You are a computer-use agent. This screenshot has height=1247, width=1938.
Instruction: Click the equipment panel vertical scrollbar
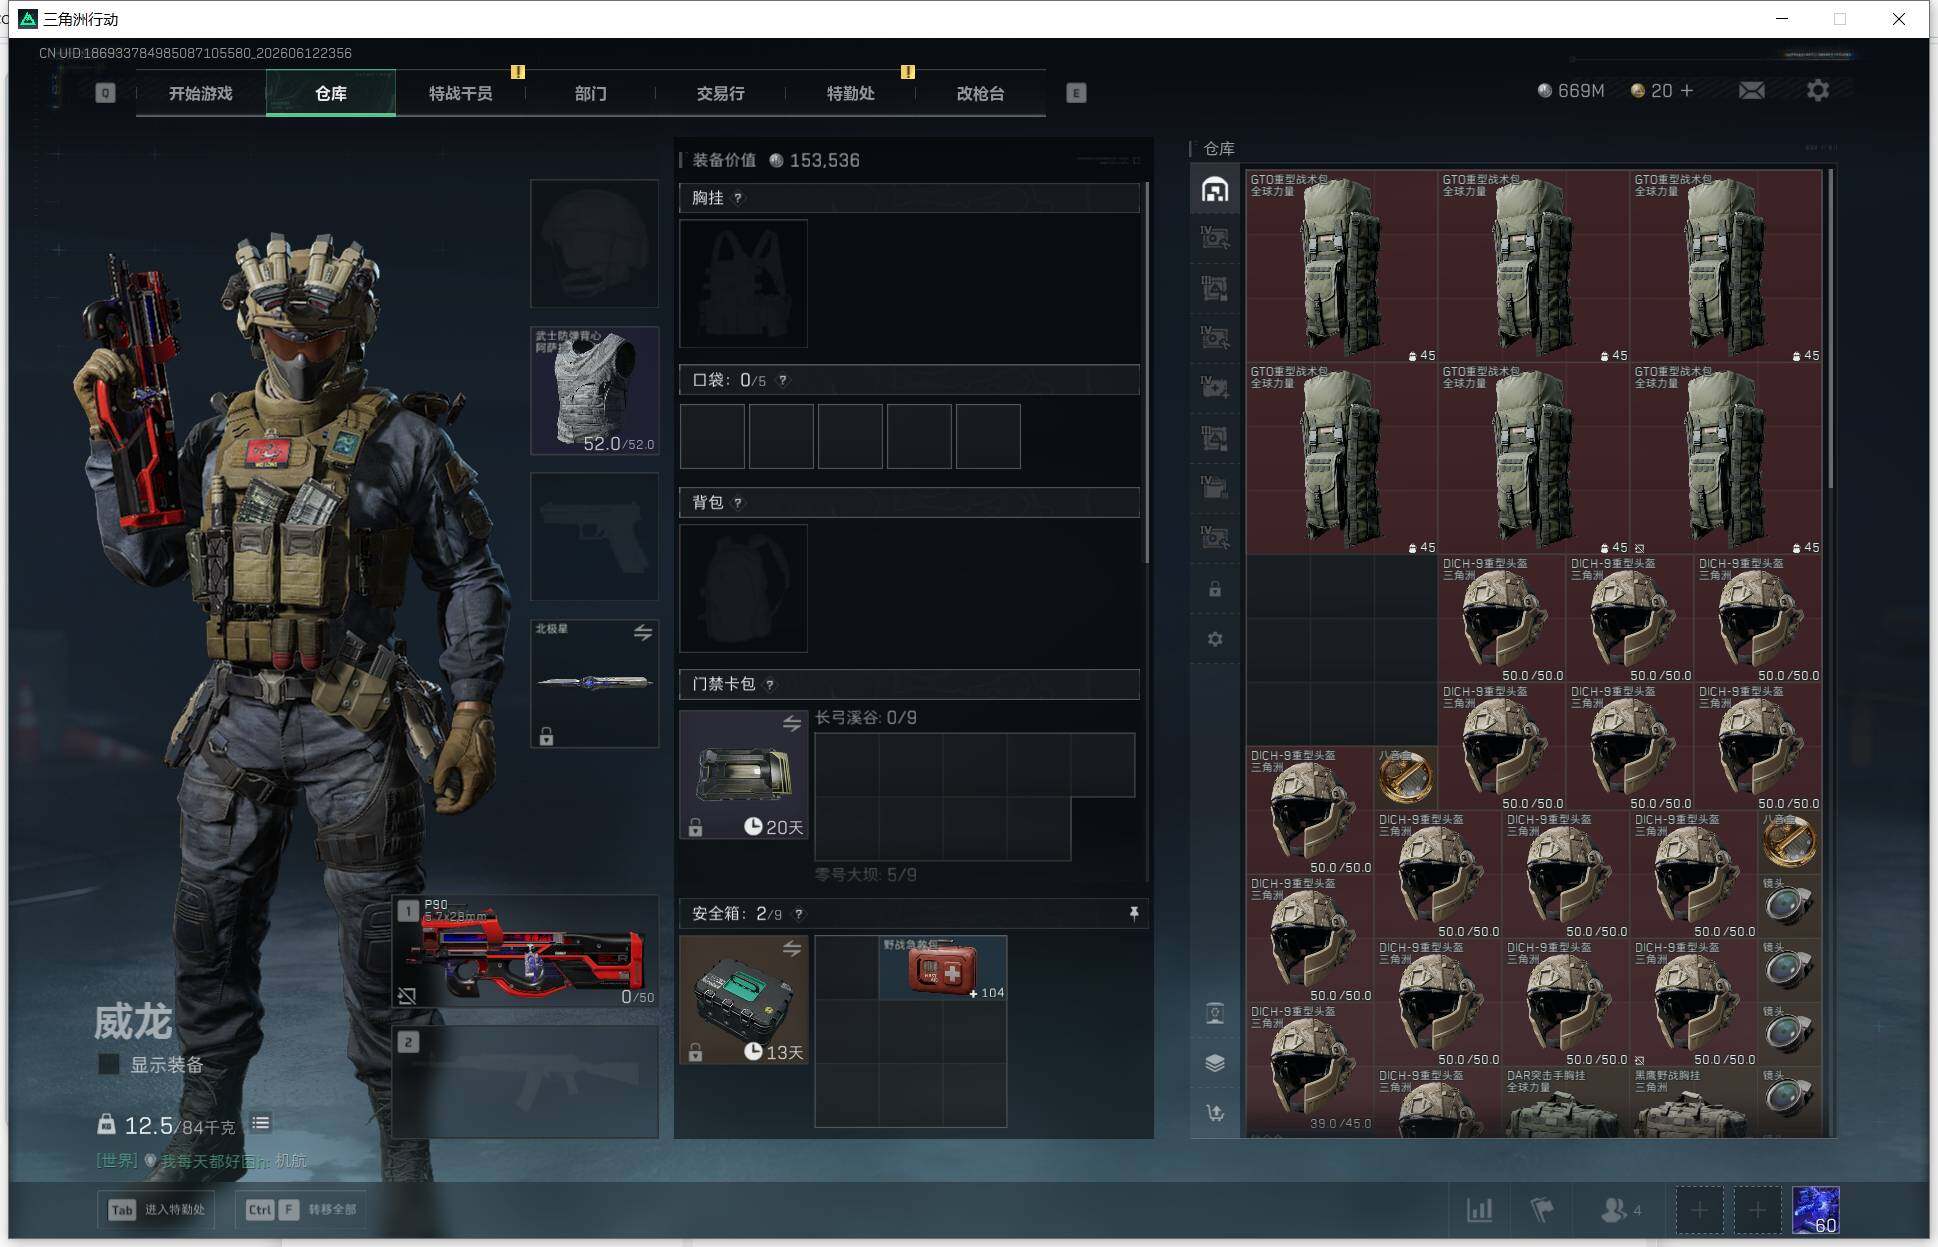pyautogui.click(x=1147, y=372)
